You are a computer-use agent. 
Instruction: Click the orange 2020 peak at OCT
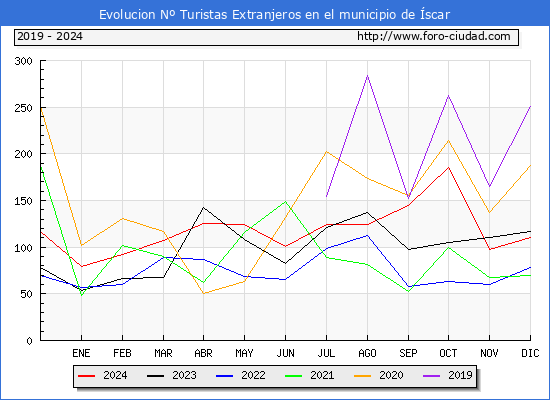pyautogui.click(x=448, y=141)
